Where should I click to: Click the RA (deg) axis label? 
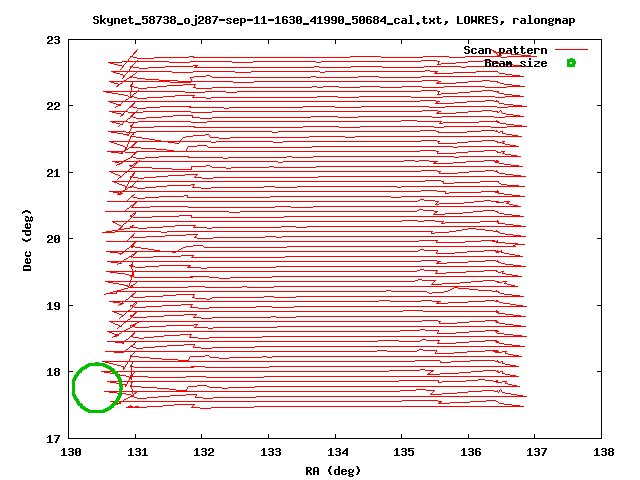pyautogui.click(x=333, y=471)
